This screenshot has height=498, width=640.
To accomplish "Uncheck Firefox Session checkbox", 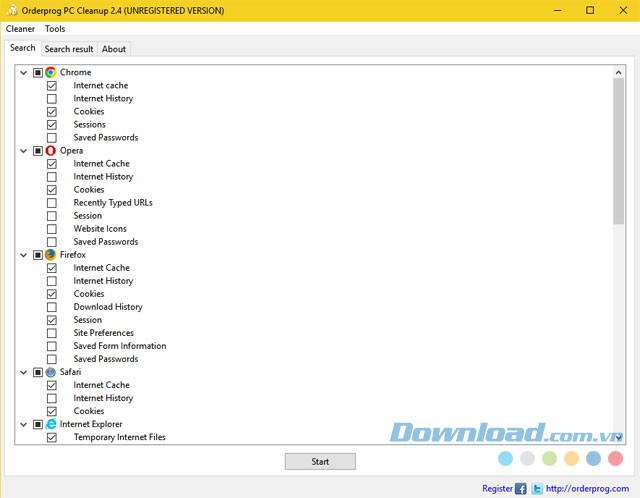I will 52,320.
